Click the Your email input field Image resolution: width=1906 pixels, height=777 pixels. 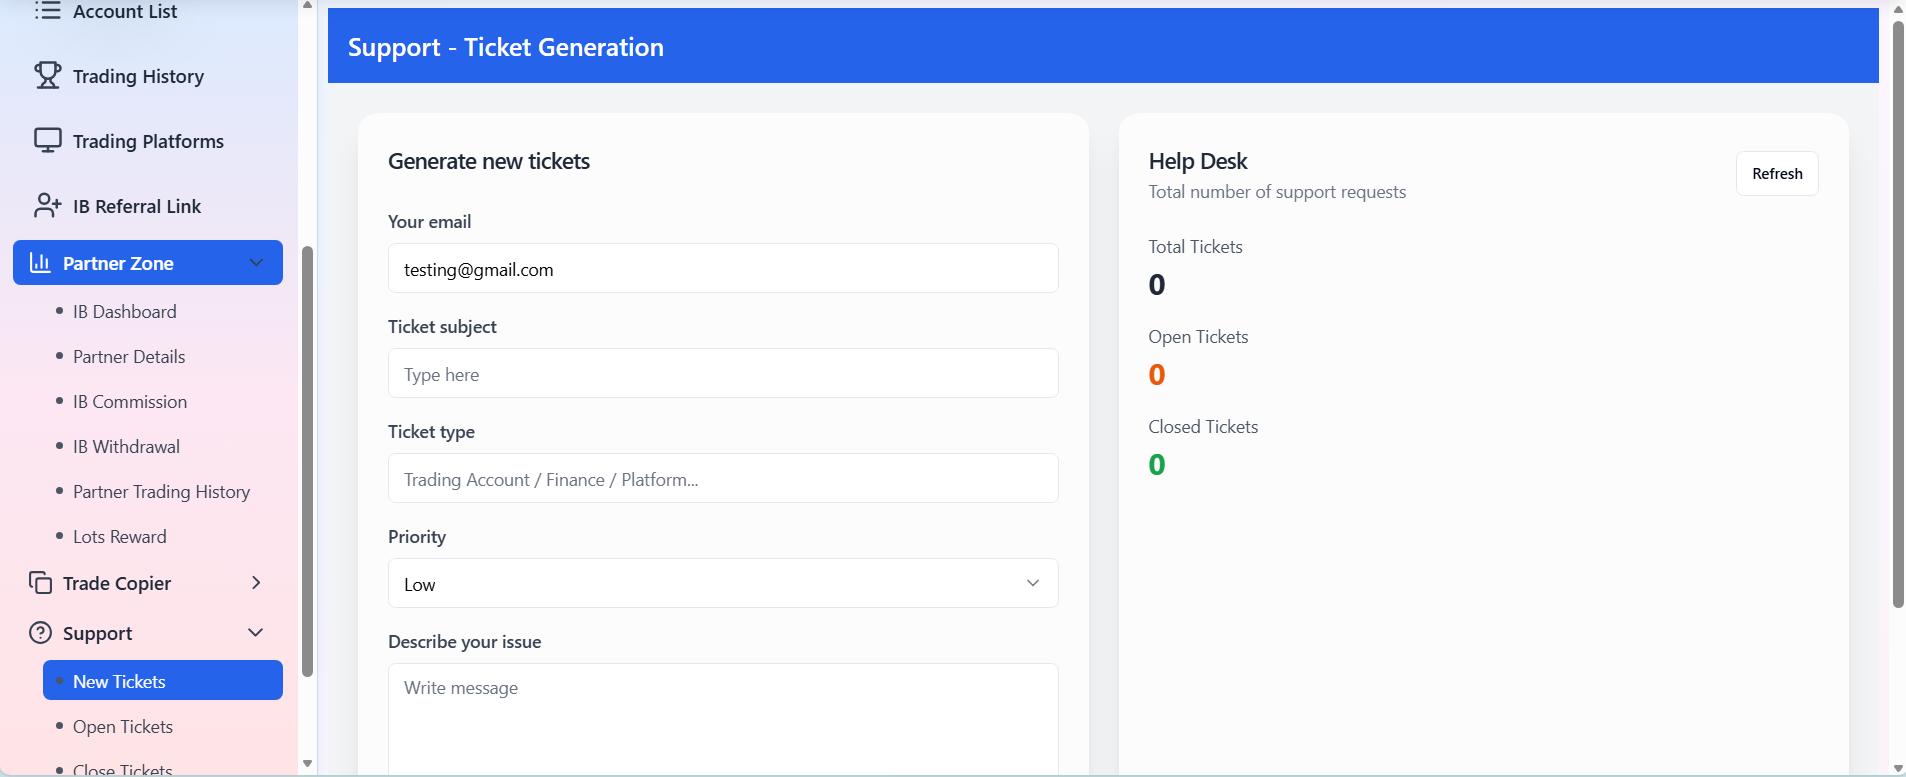[723, 268]
